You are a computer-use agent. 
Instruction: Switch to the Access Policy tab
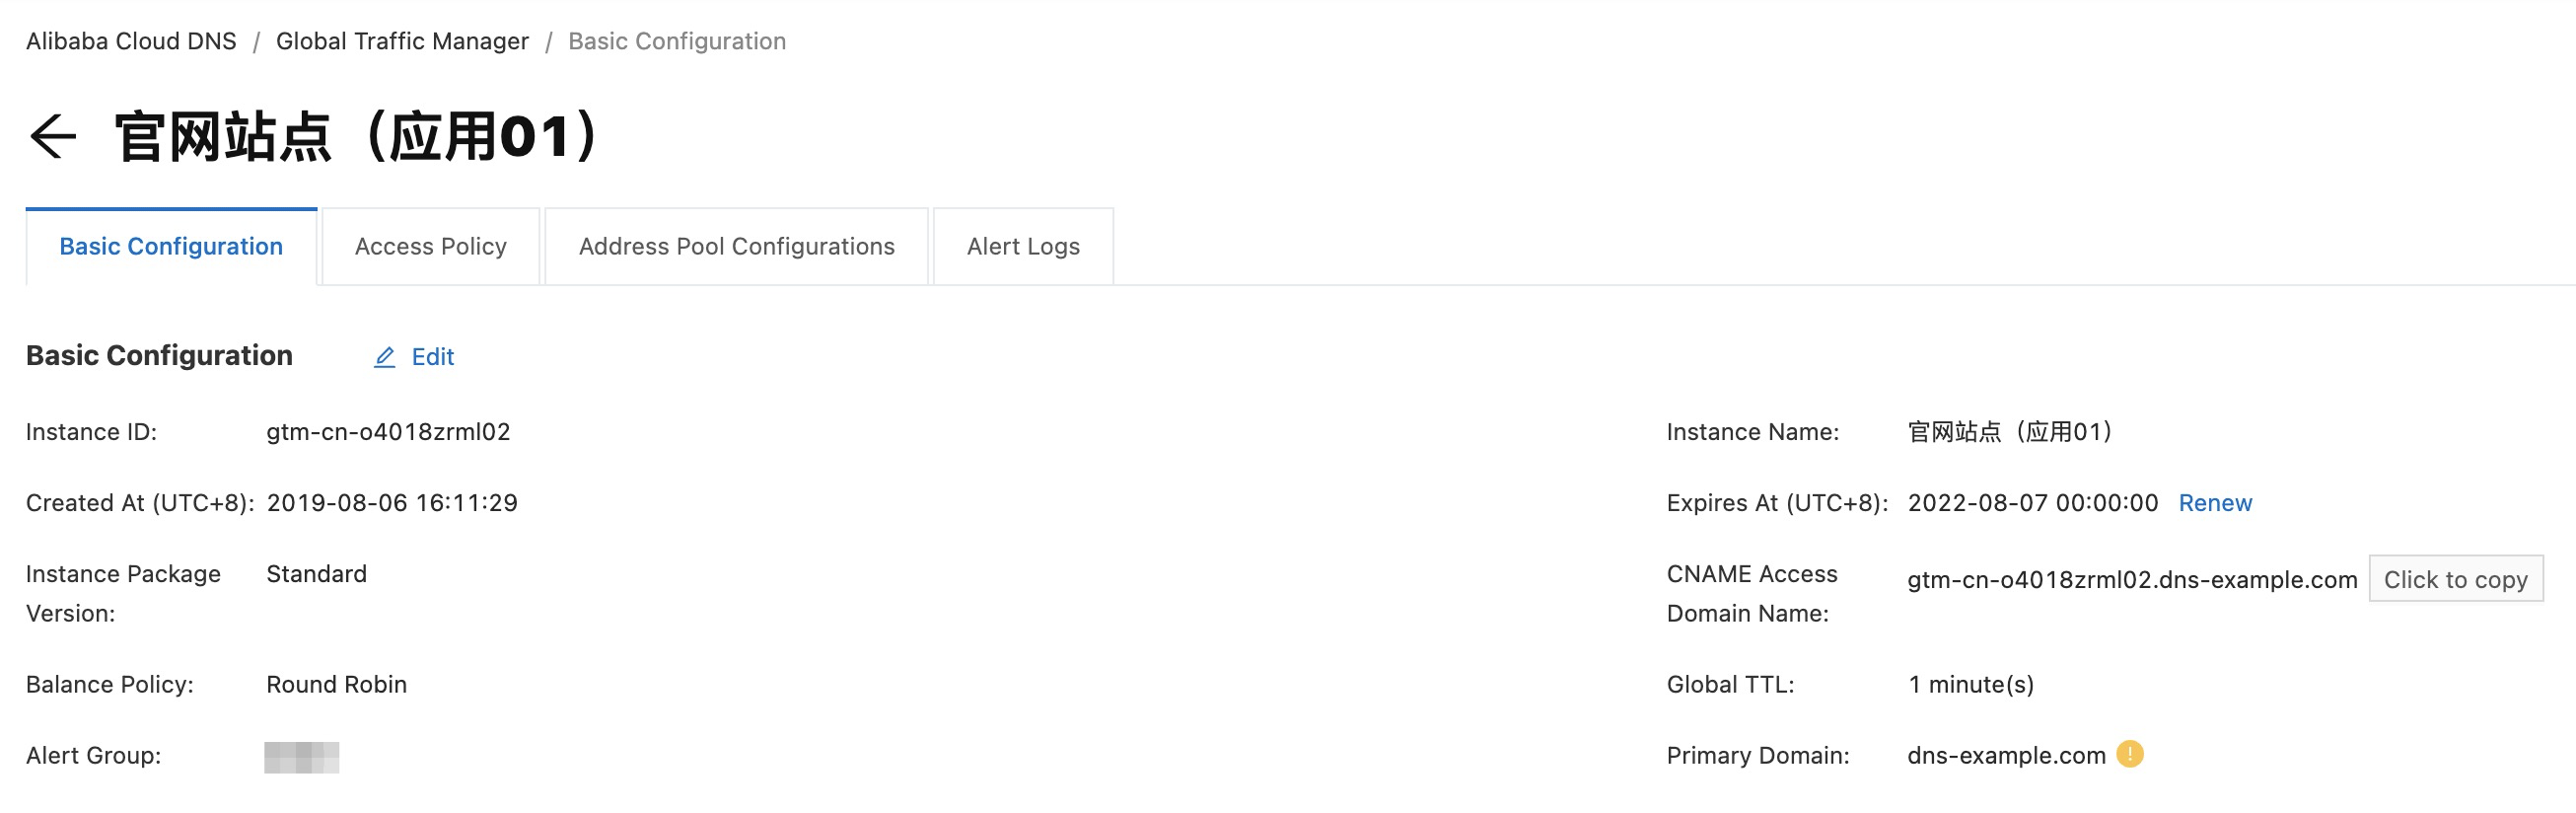pos(431,247)
